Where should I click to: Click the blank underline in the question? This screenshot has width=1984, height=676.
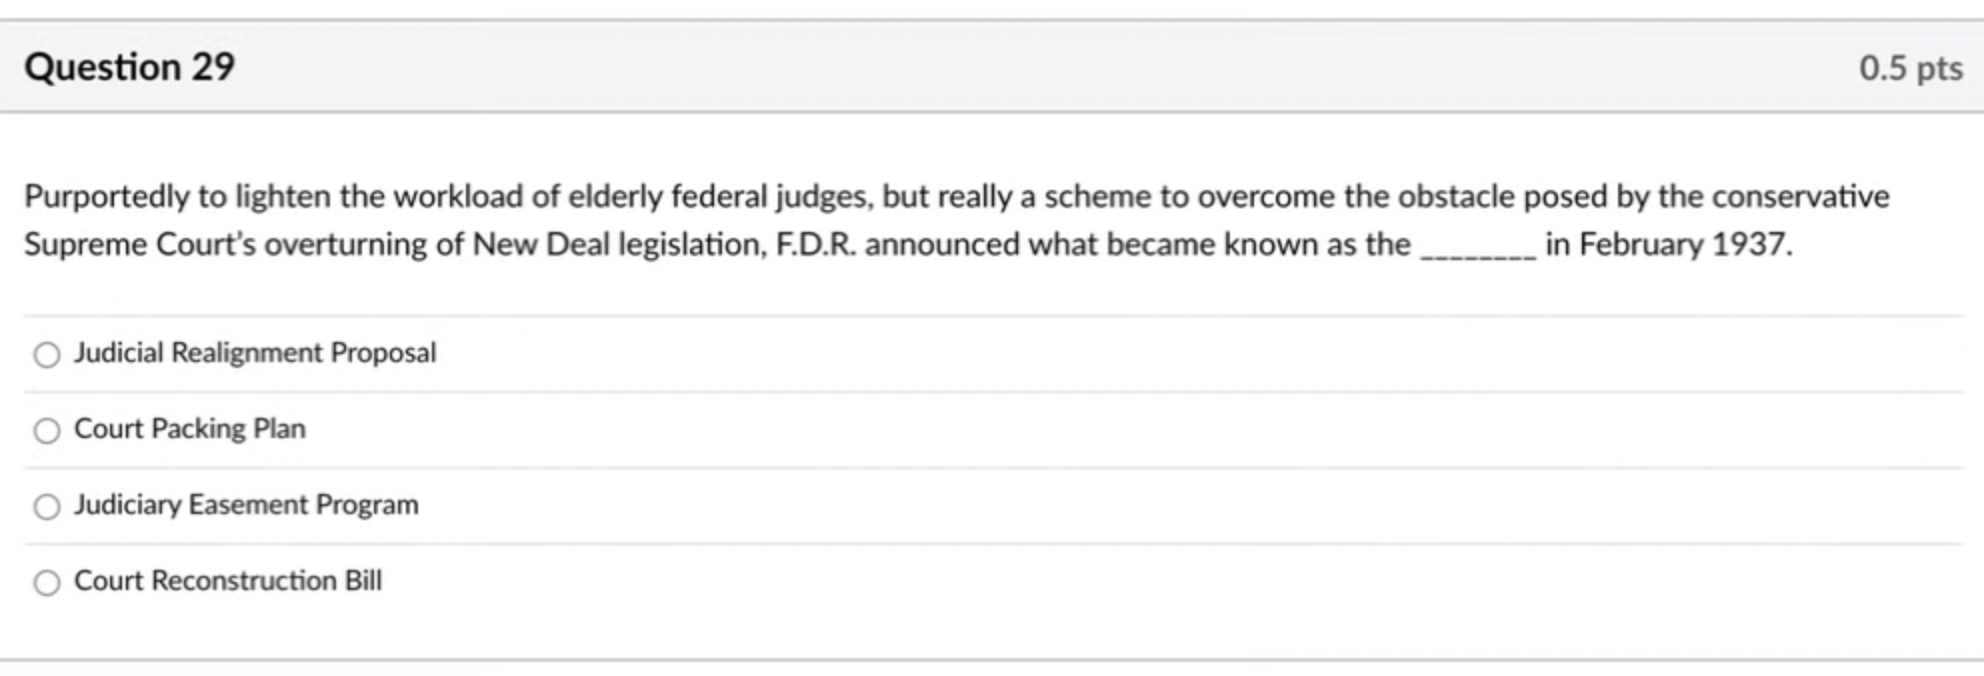[1478, 250]
